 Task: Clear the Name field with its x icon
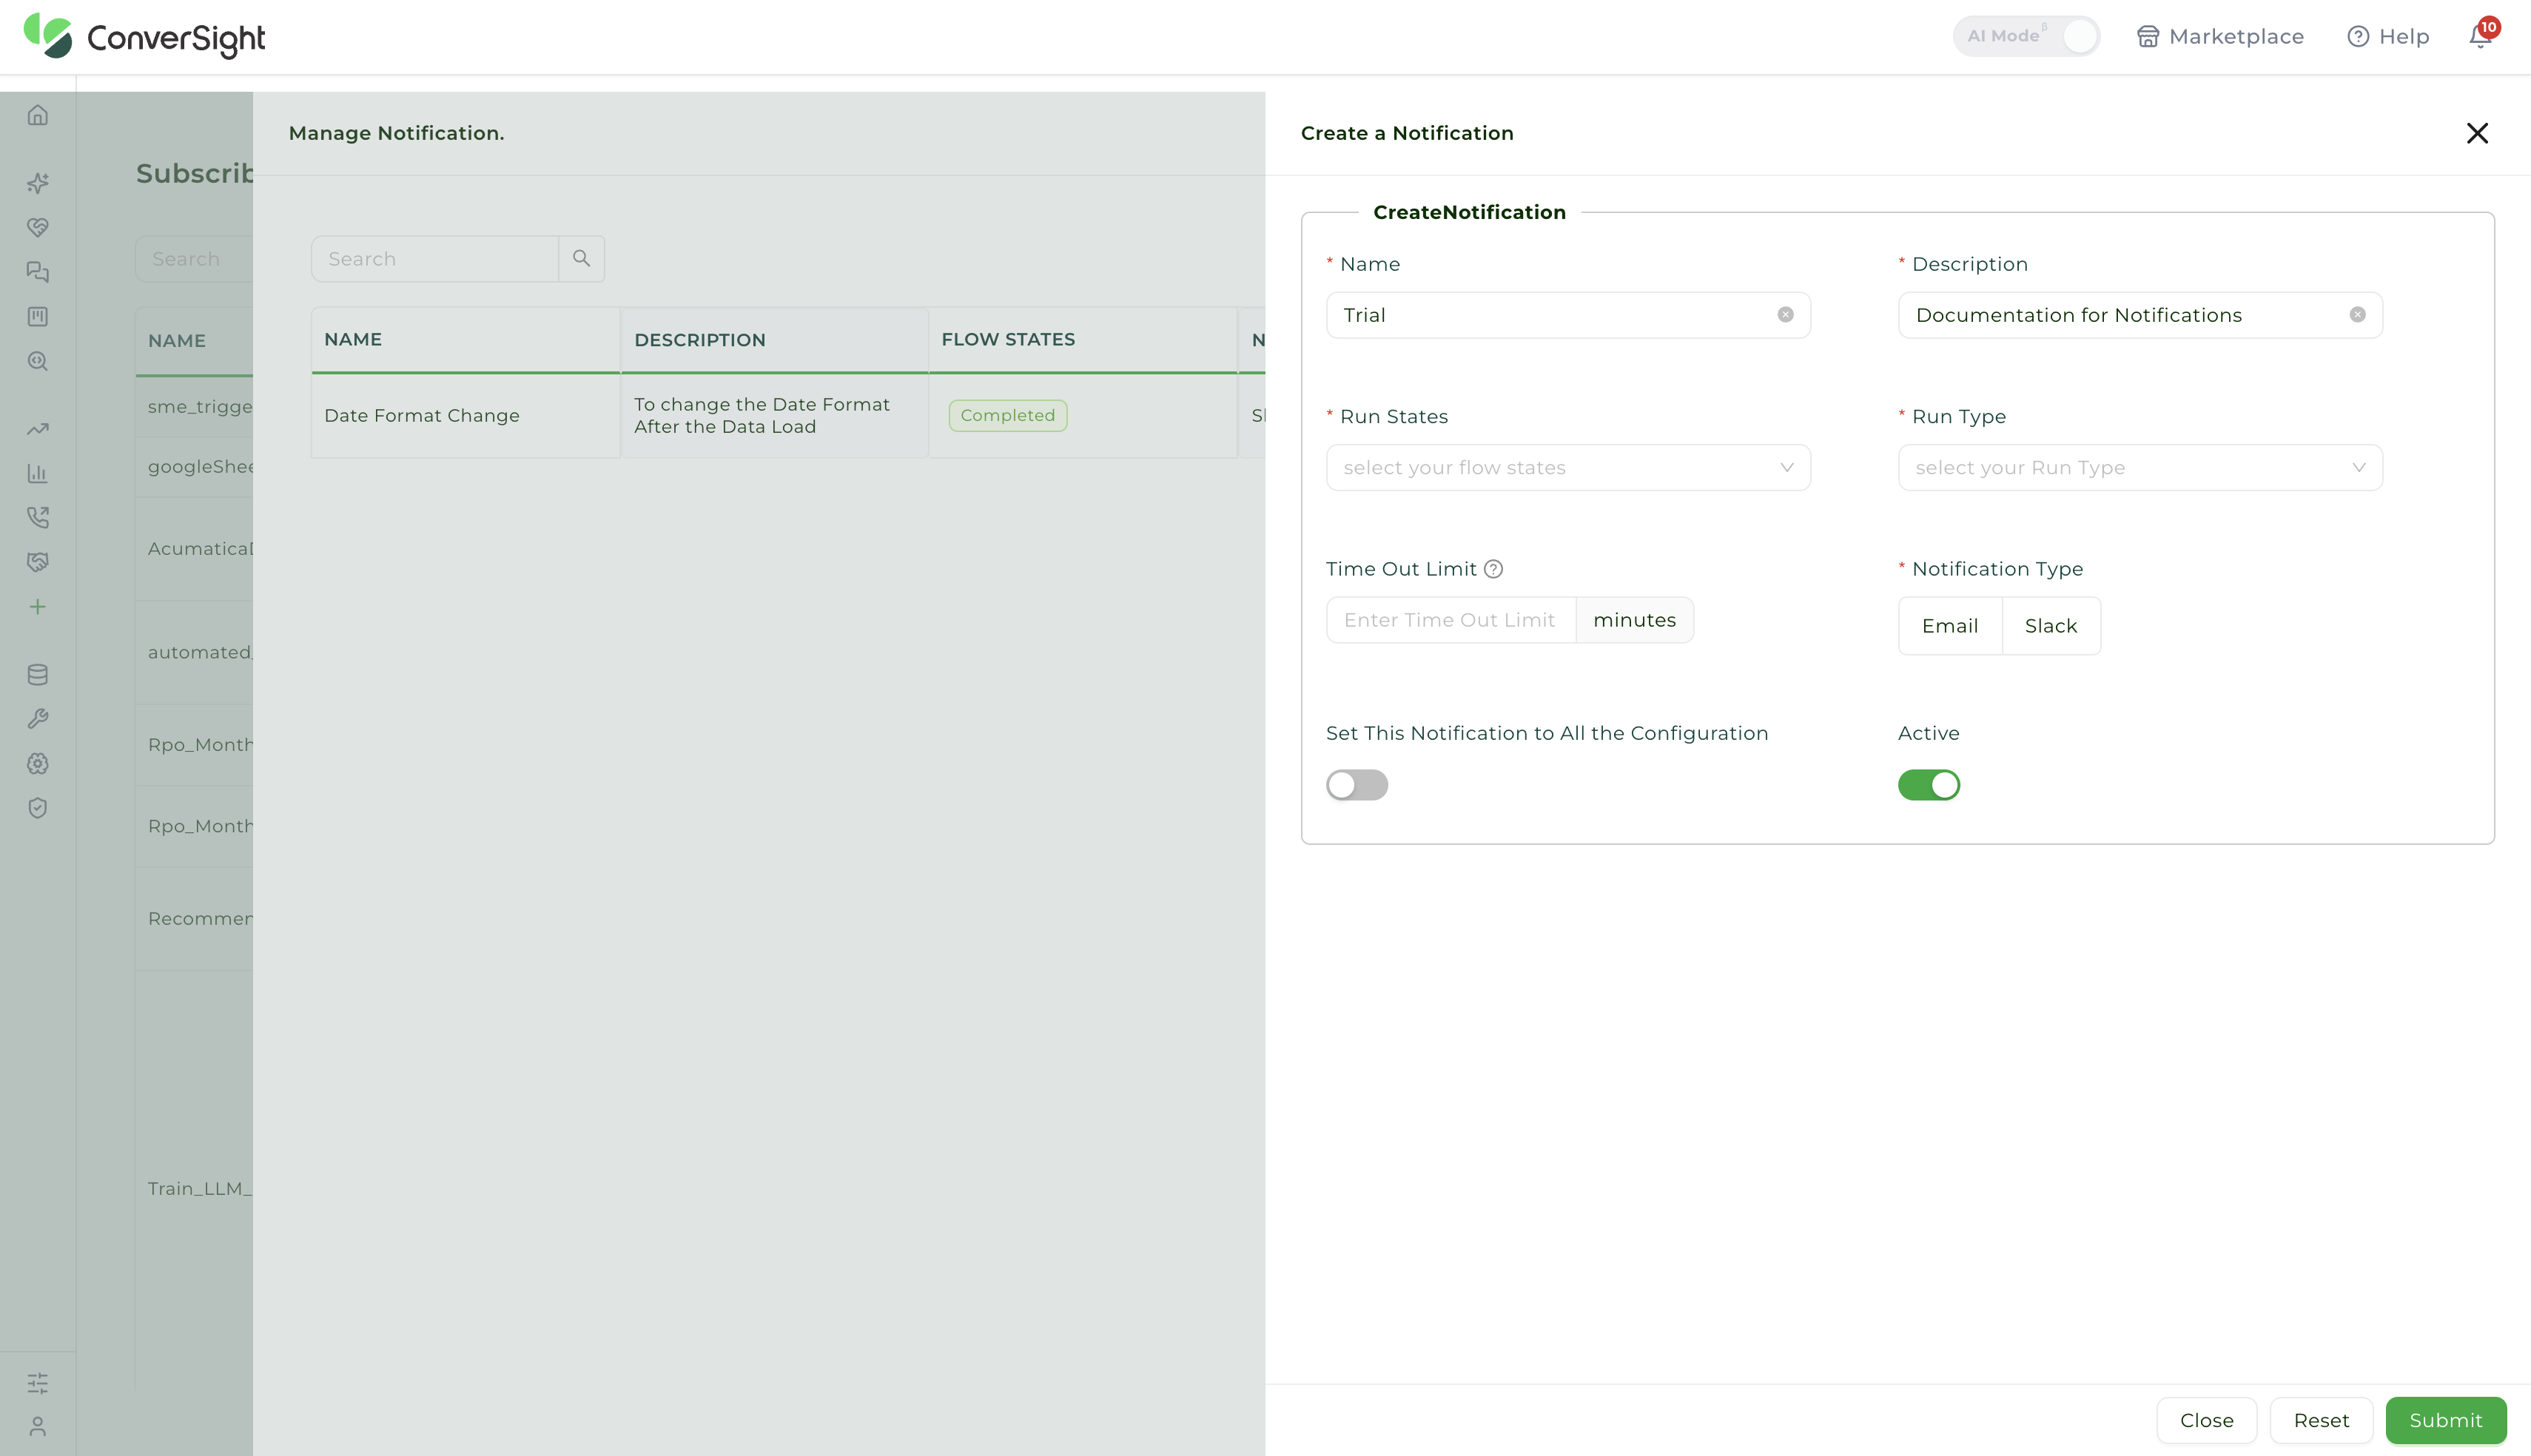(x=1785, y=315)
